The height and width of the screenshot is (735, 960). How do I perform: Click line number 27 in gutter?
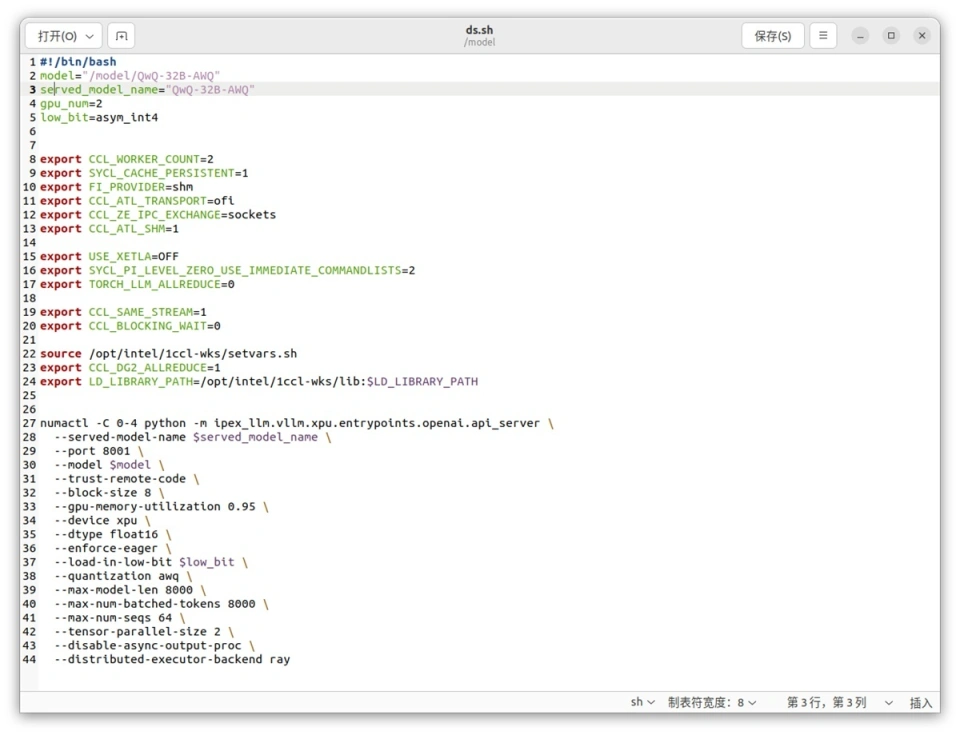tap(29, 423)
